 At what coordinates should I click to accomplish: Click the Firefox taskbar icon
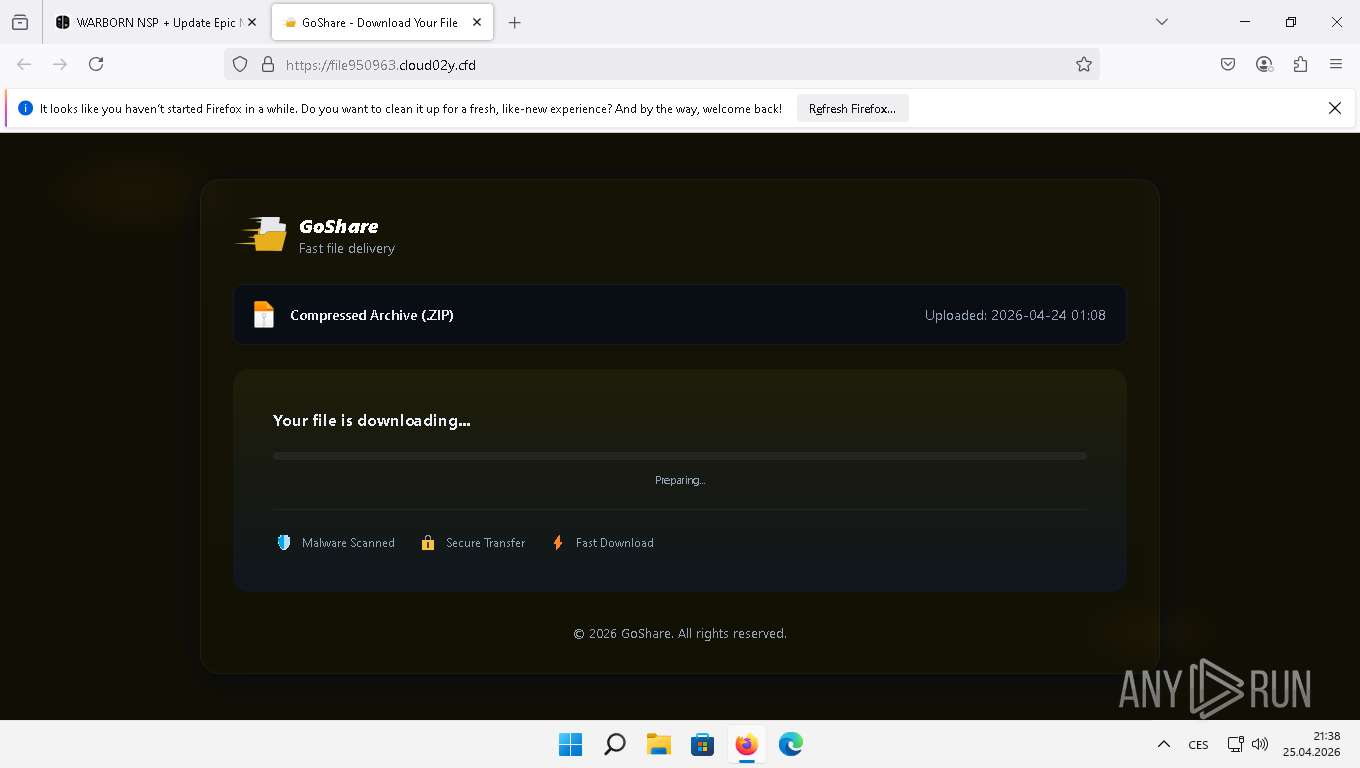click(x=746, y=744)
